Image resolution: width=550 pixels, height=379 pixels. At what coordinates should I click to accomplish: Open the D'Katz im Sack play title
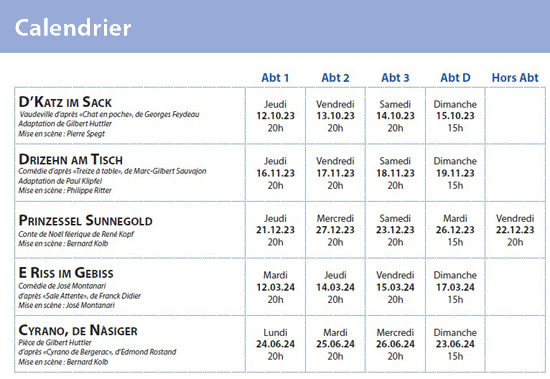pos(65,102)
